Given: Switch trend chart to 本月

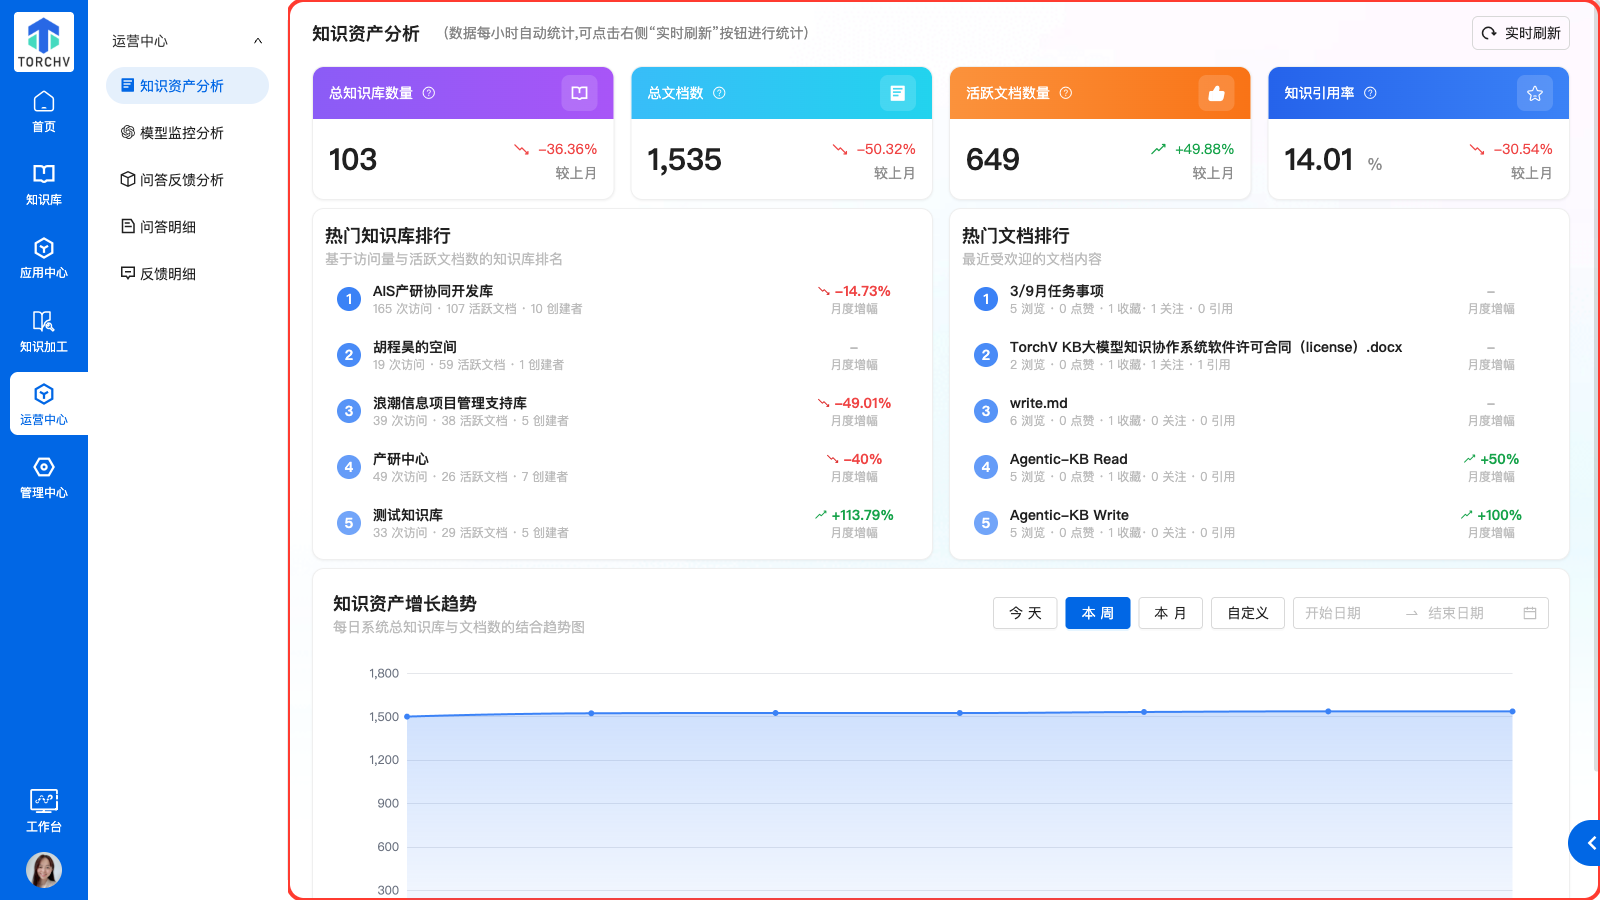Looking at the screenshot, I should (x=1170, y=613).
